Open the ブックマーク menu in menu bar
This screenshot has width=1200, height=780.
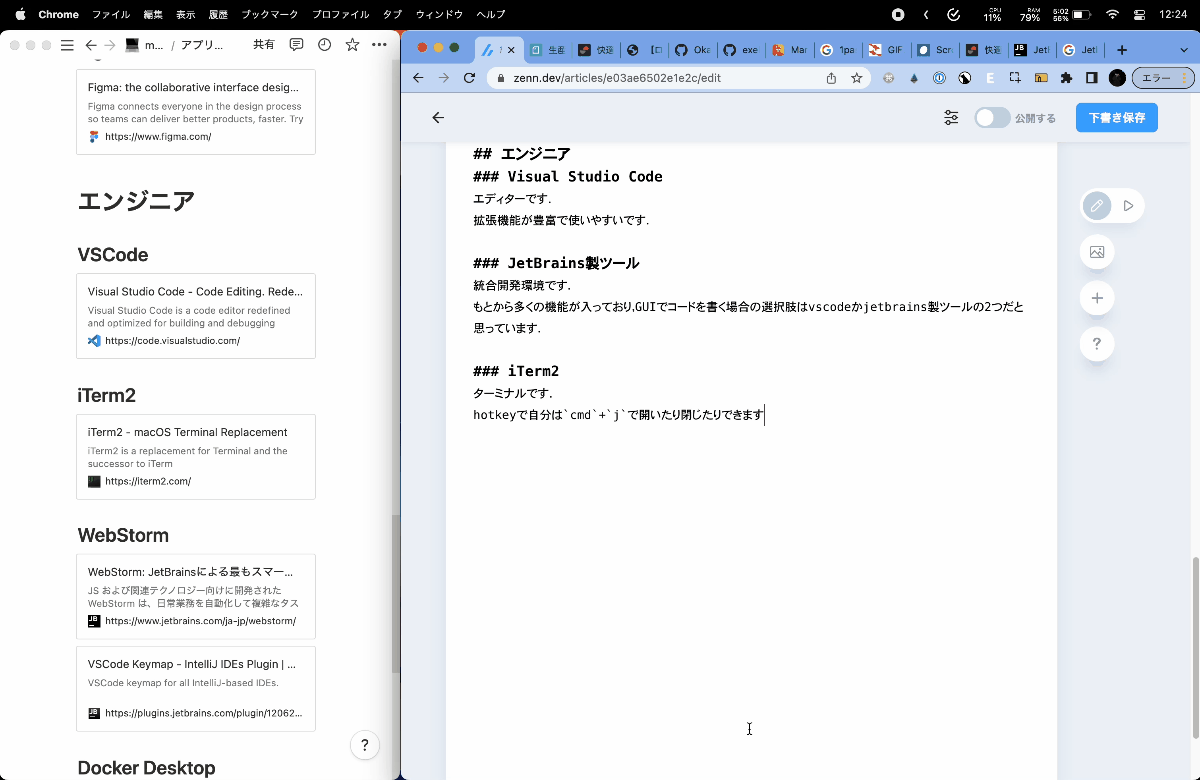point(270,15)
